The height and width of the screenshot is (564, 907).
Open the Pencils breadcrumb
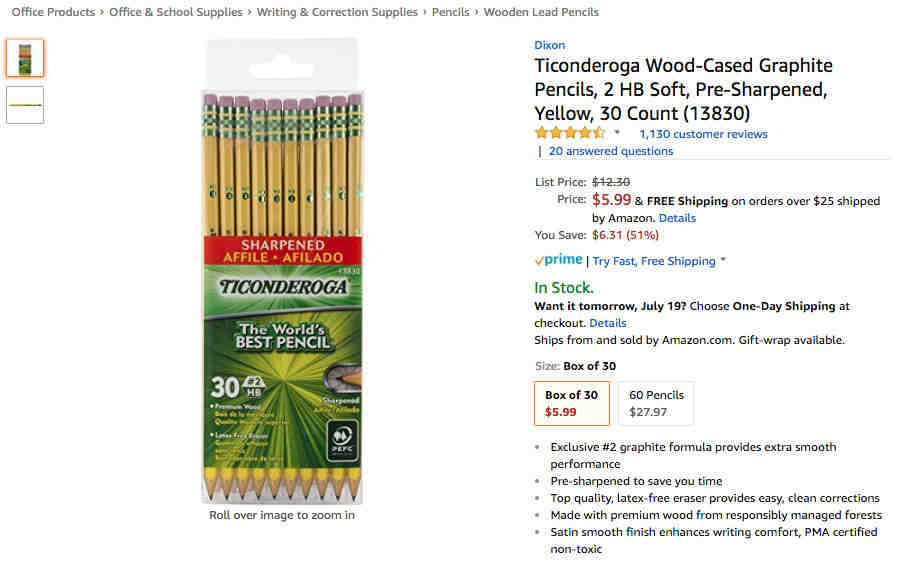[451, 12]
